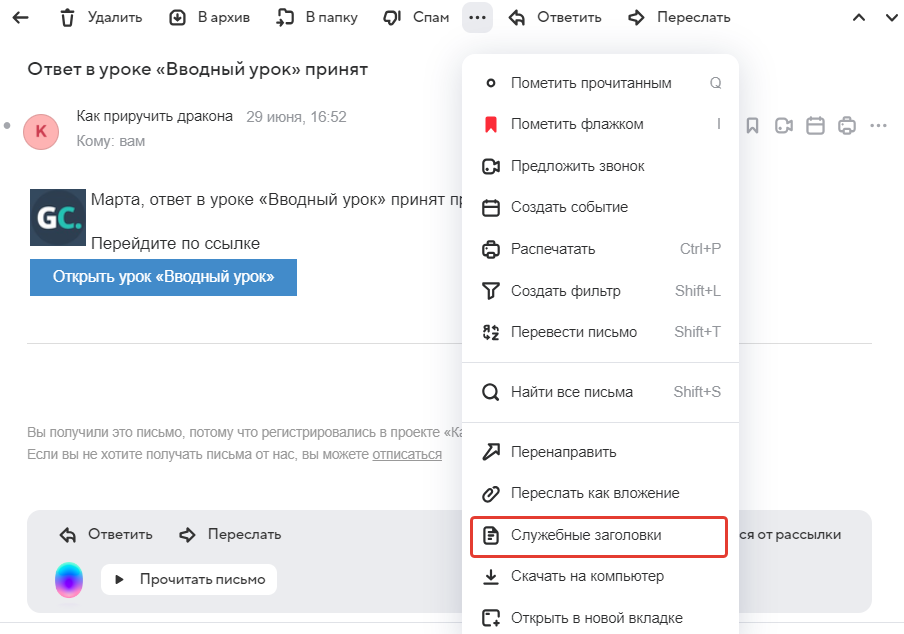Image resolution: width=904 pixels, height=634 pixels.
Task: Open the В папку move-to-folder option
Action: point(317,18)
